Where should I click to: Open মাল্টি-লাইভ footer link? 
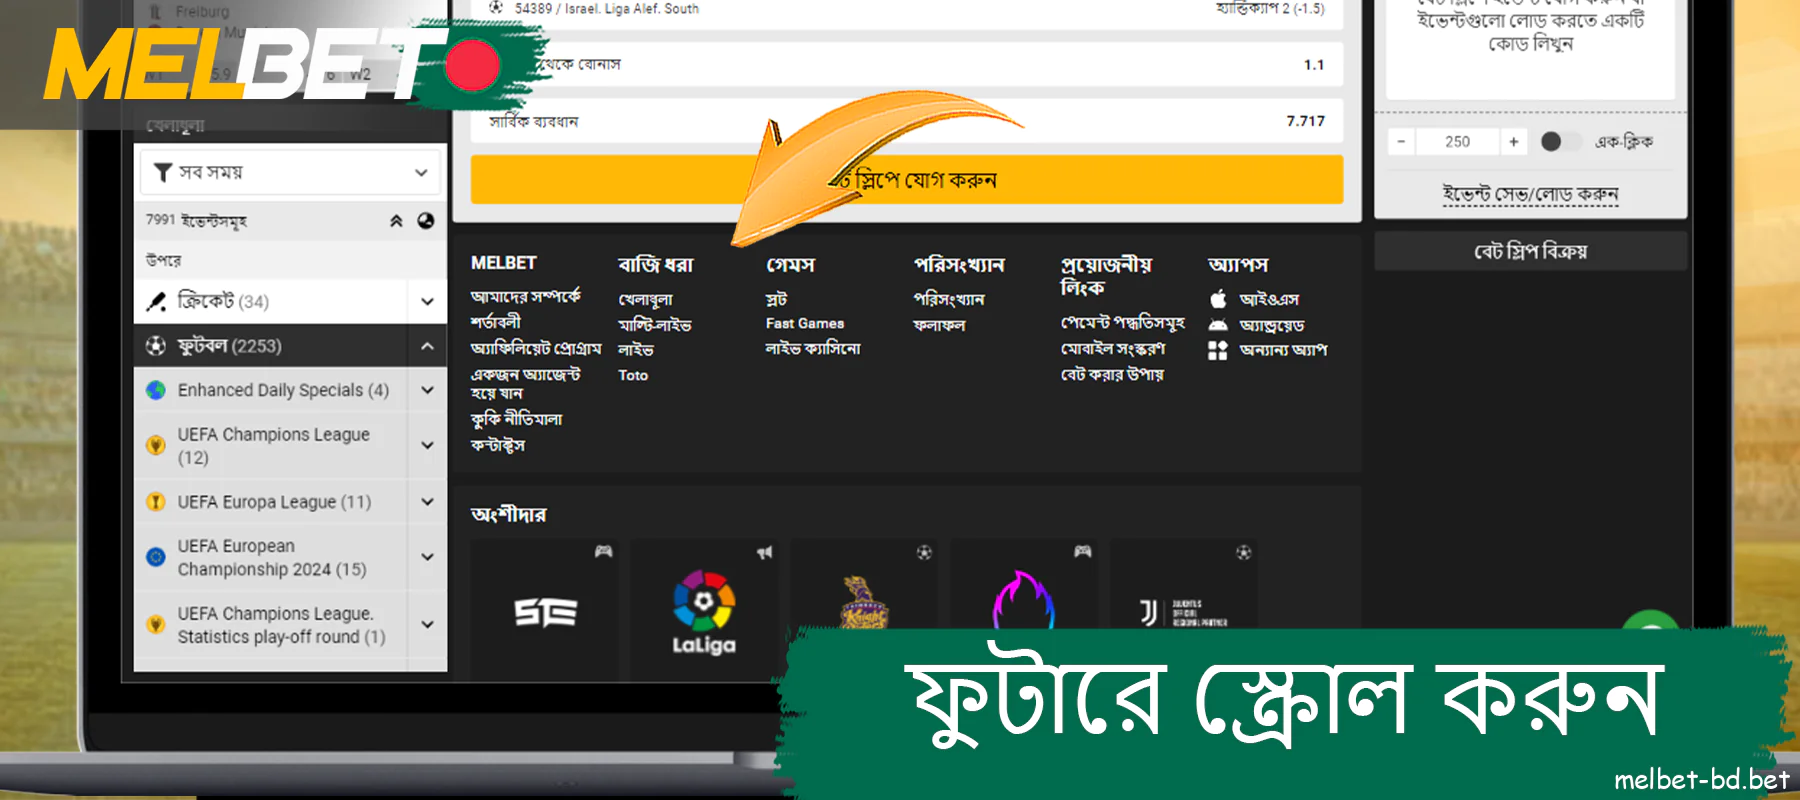[654, 325]
